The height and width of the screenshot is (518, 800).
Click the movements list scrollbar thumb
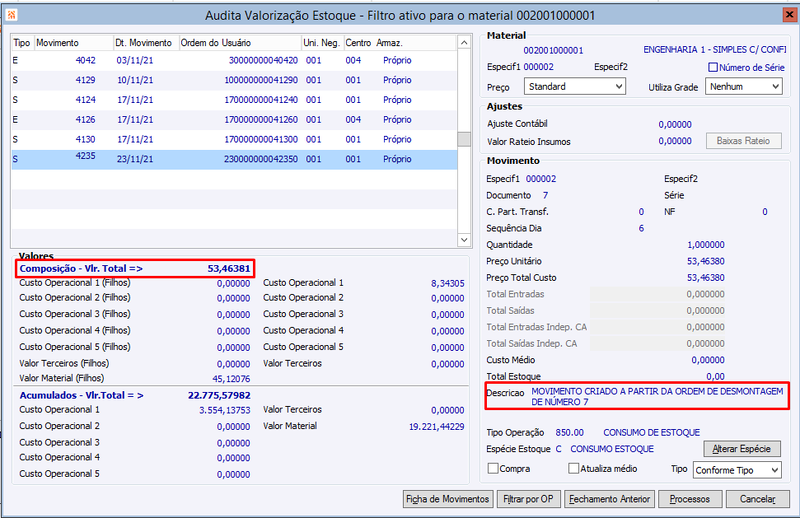click(x=464, y=139)
